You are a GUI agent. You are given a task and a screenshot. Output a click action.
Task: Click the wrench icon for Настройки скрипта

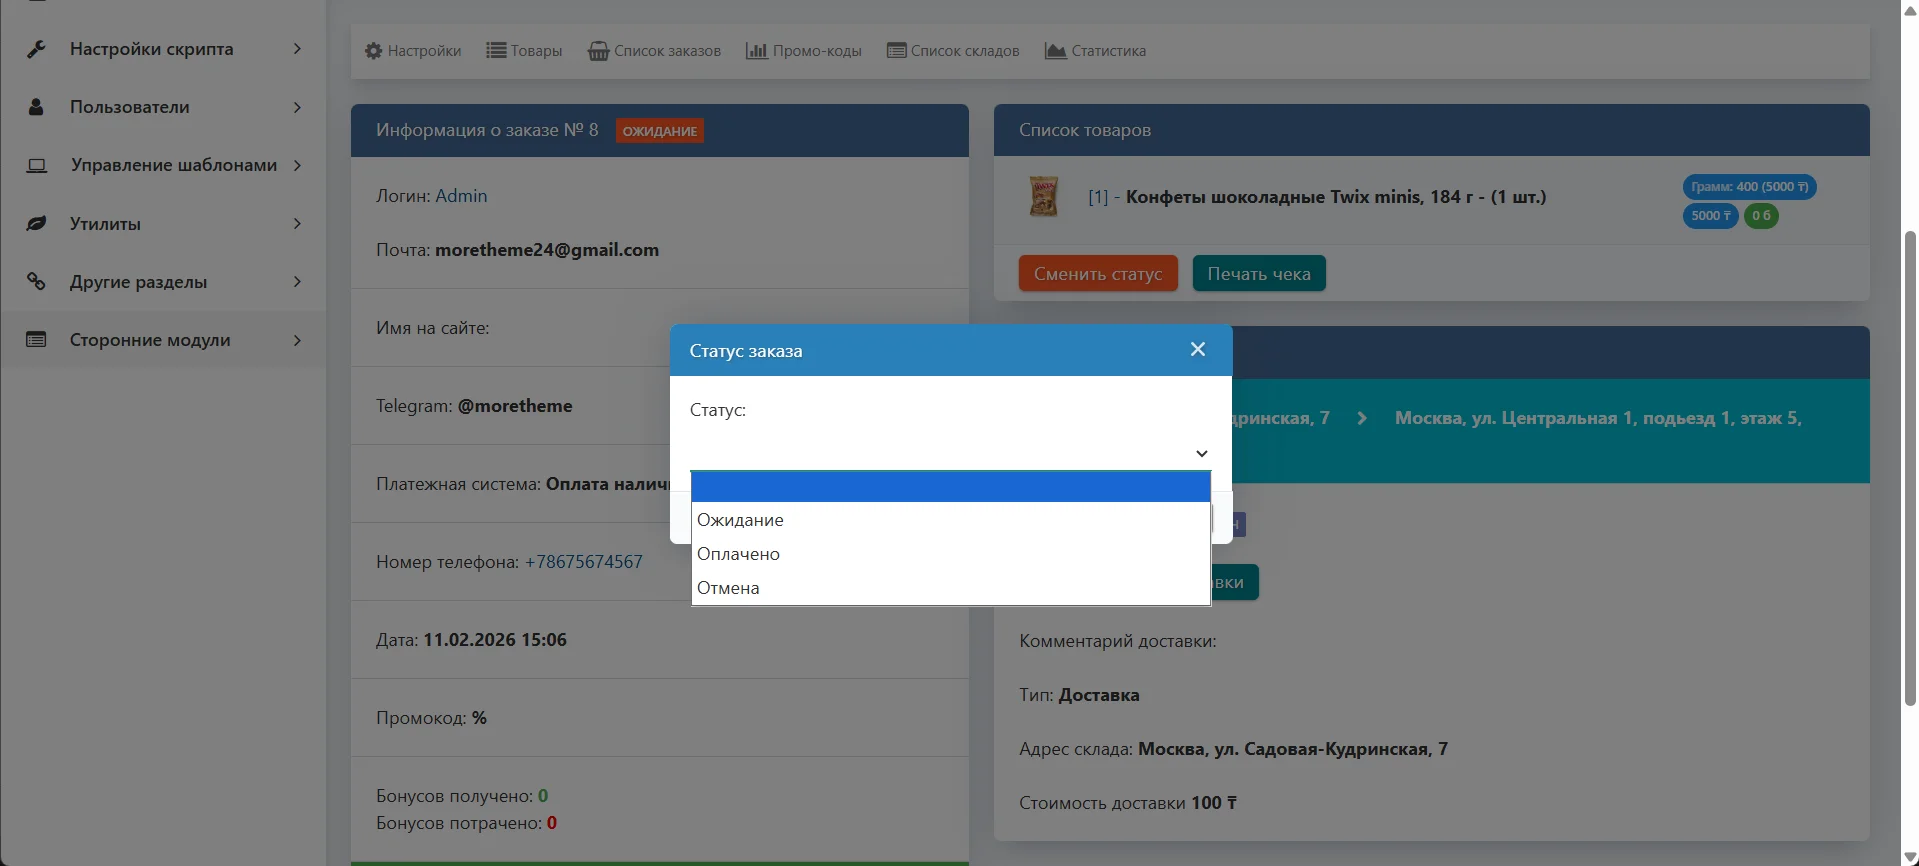tap(36, 49)
